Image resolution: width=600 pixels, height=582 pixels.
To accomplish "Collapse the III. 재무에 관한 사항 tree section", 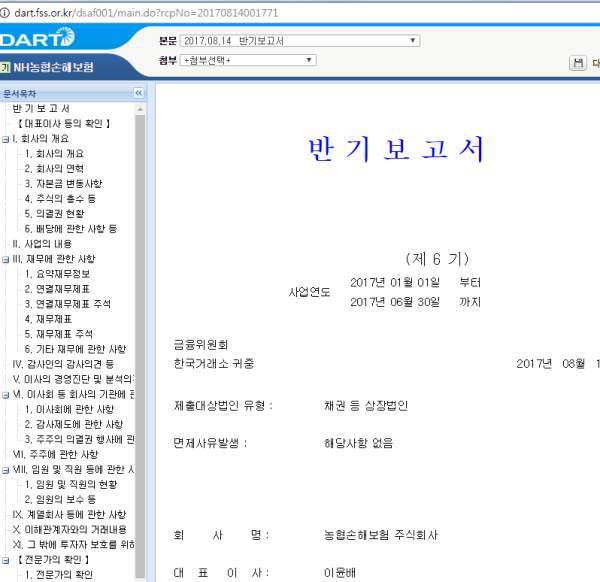I will [5, 260].
